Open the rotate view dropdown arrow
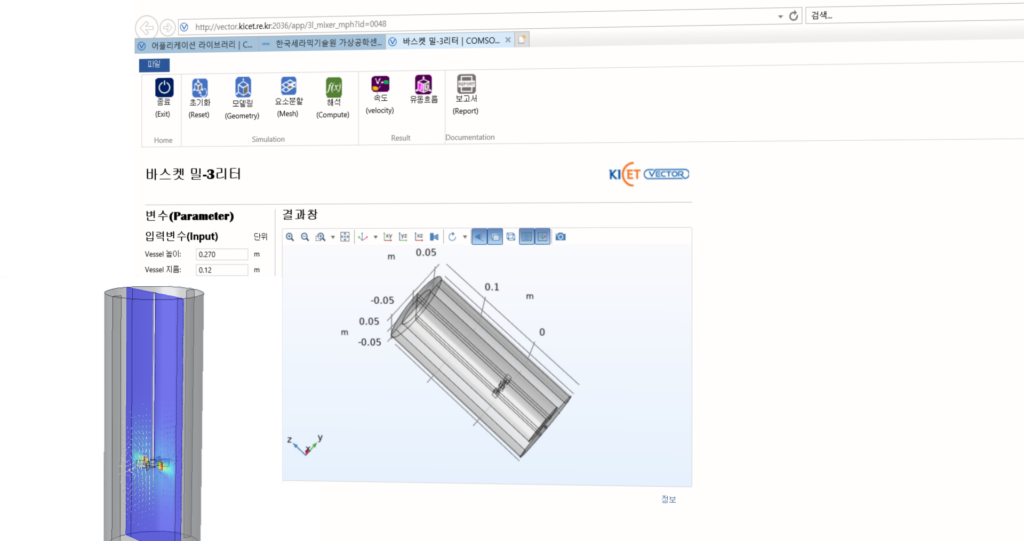The image size is (1024, 541). point(464,237)
